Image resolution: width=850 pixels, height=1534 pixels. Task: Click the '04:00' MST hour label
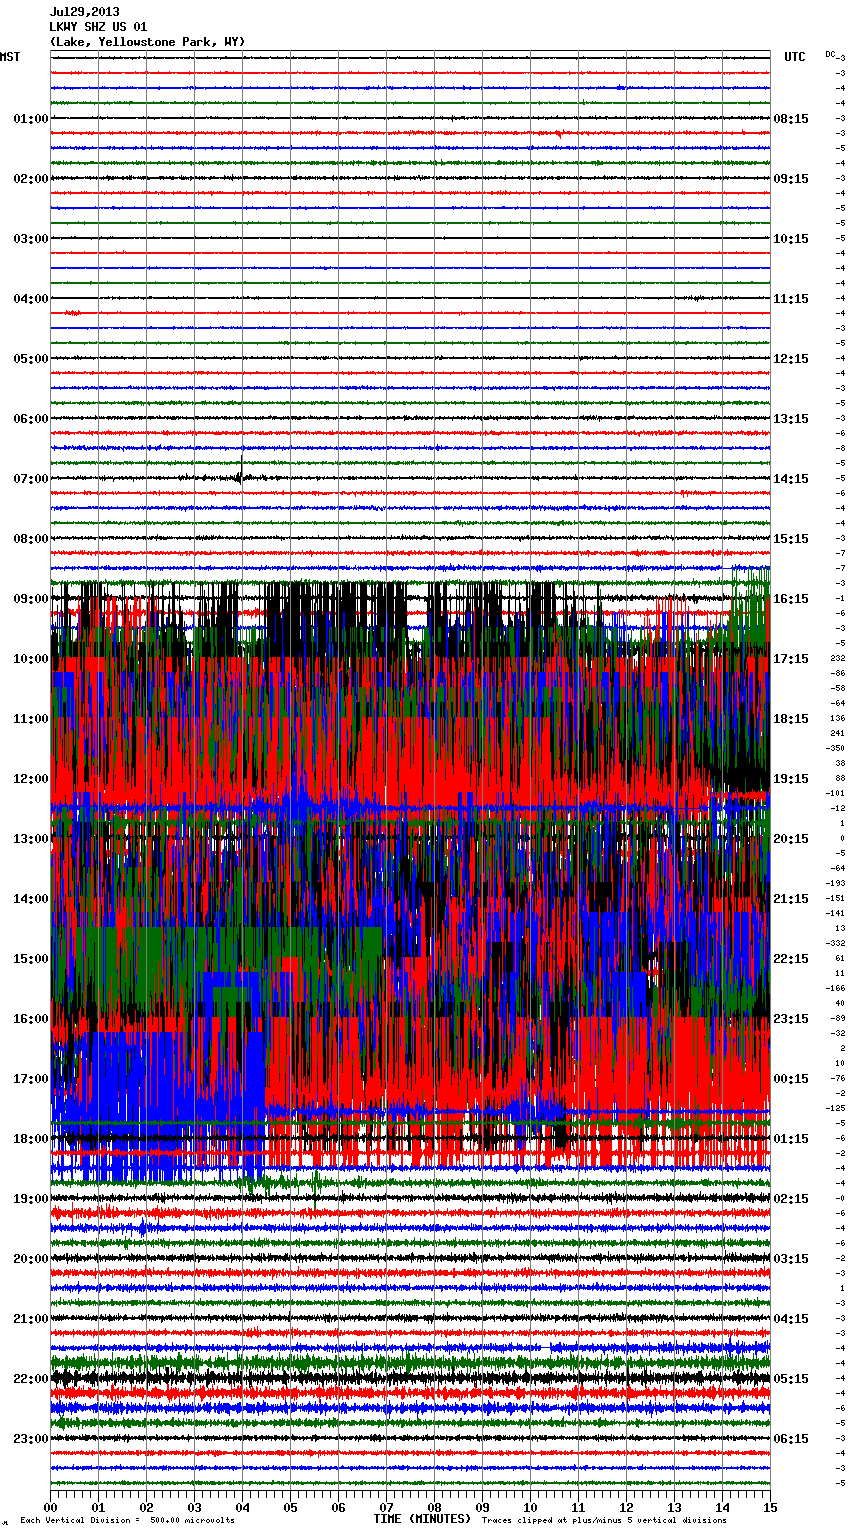point(30,299)
